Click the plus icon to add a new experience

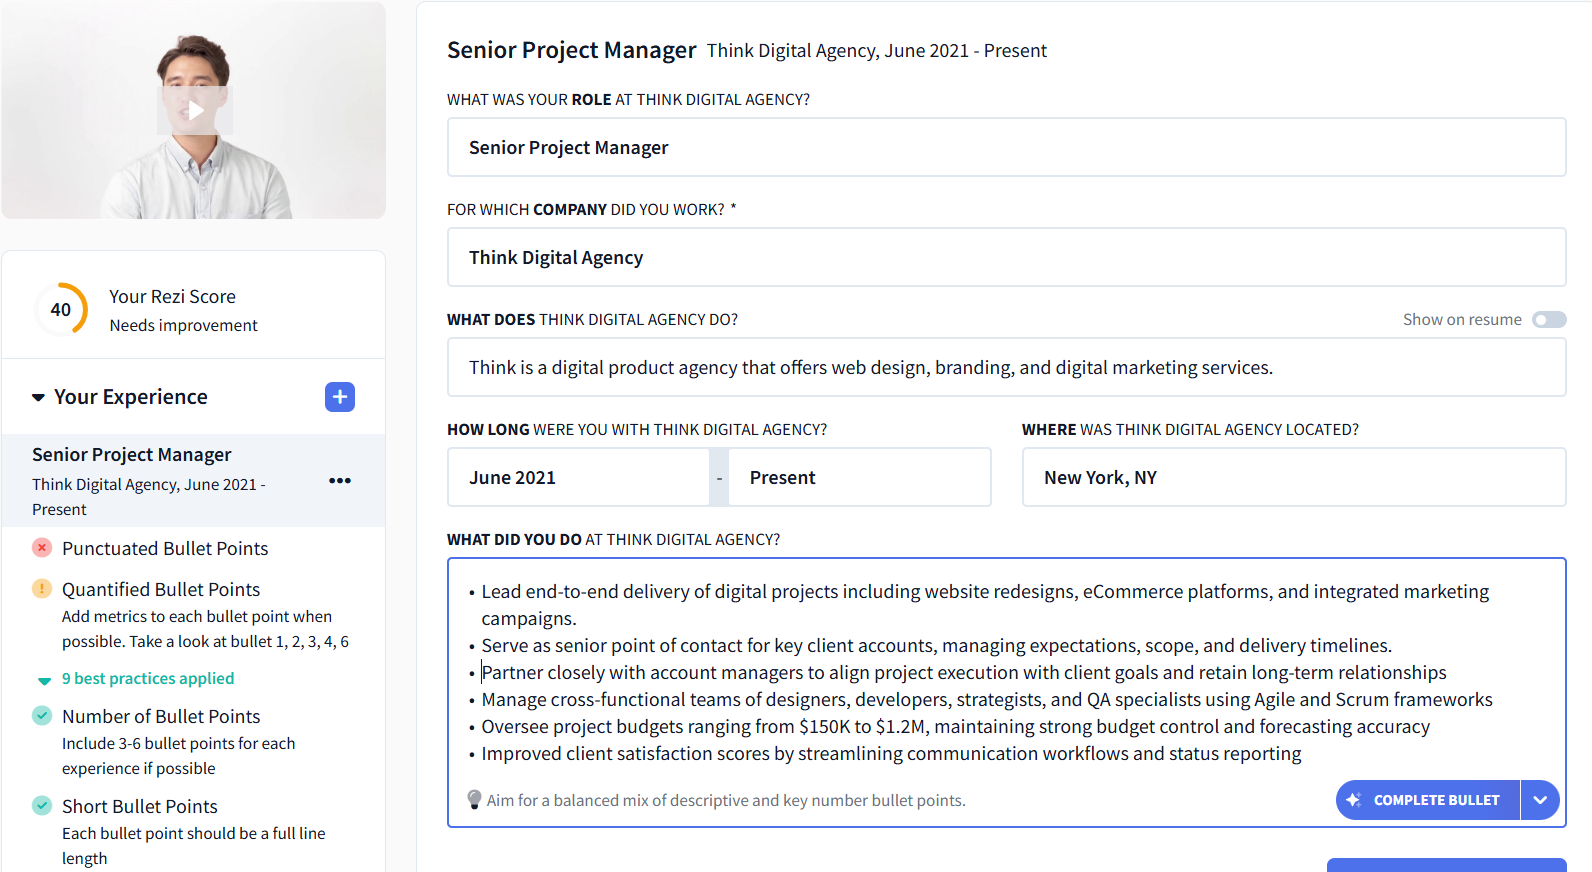339,397
